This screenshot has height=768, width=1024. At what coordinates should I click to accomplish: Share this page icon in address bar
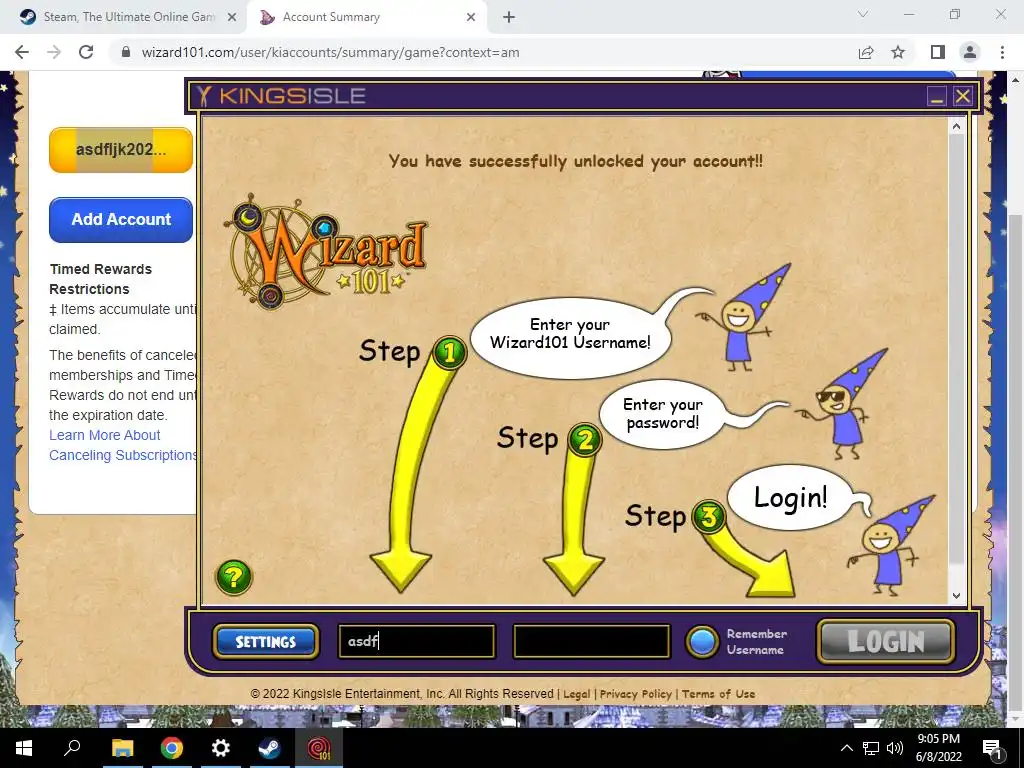[x=866, y=52]
